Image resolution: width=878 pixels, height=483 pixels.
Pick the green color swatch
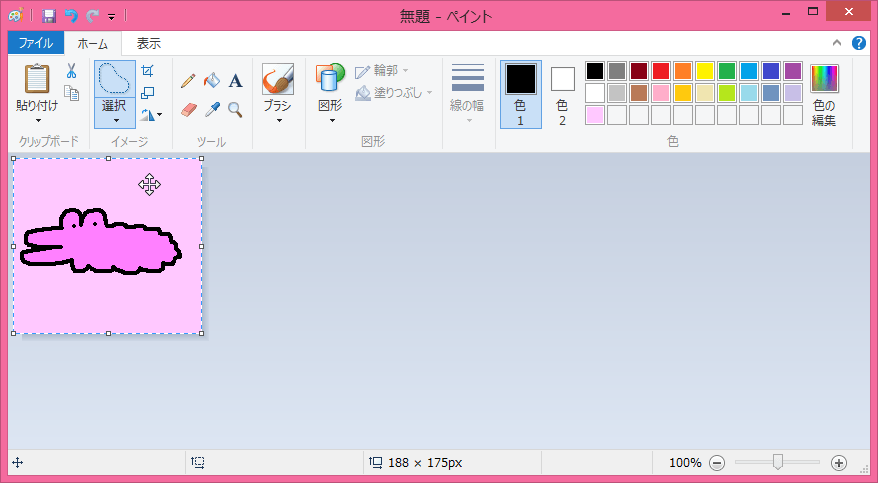coord(727,71)
